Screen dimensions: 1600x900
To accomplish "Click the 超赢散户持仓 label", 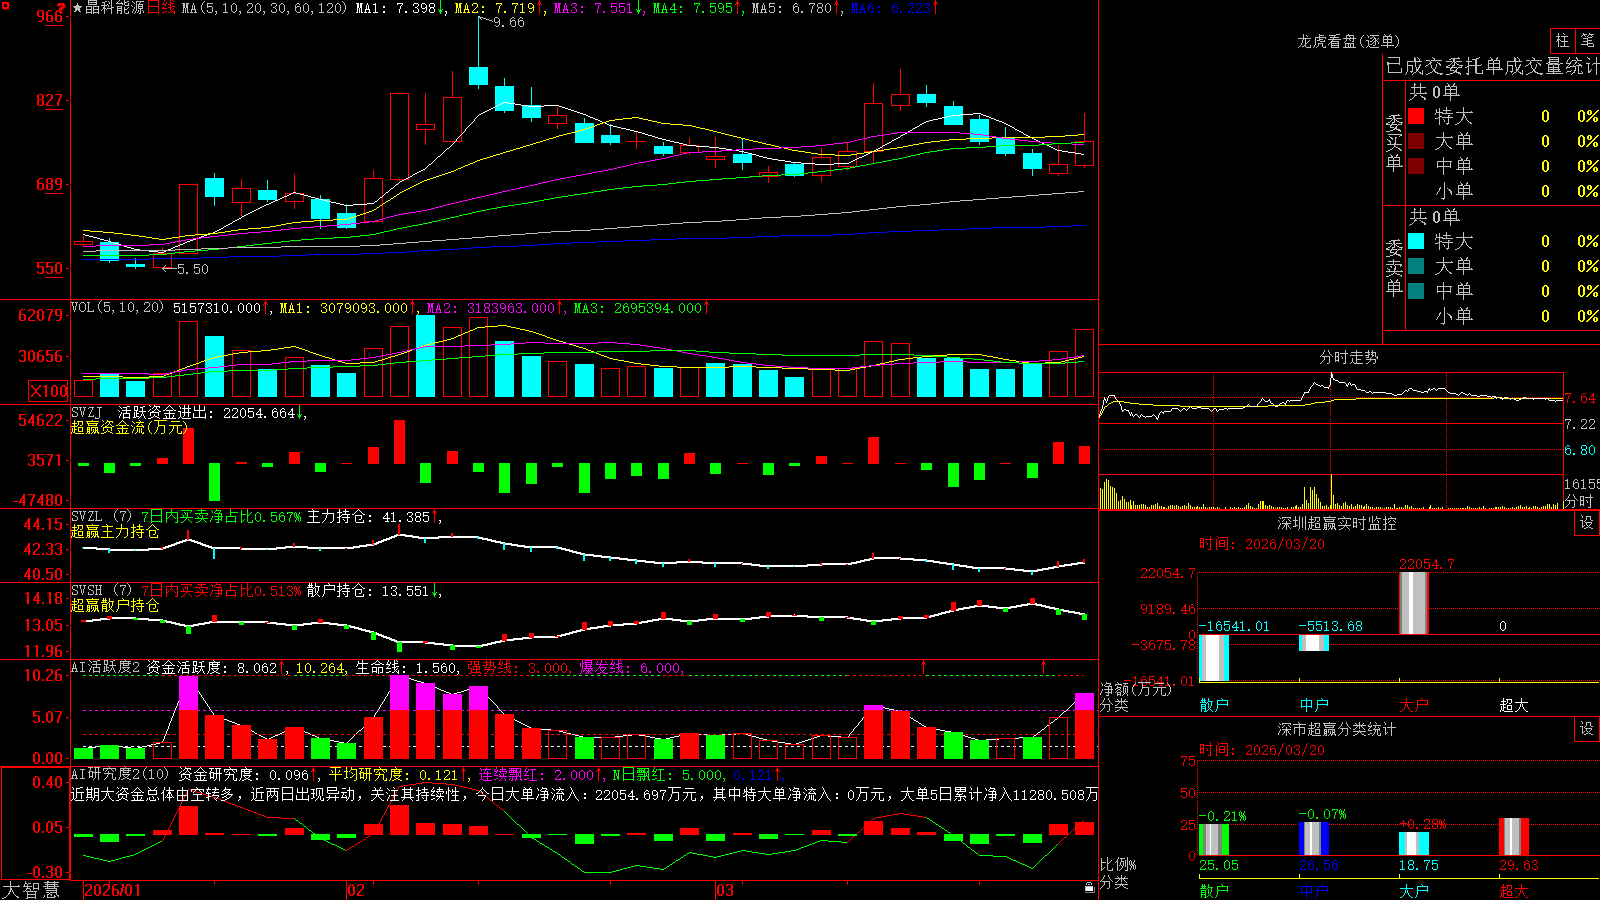I will tap(115, 606).
